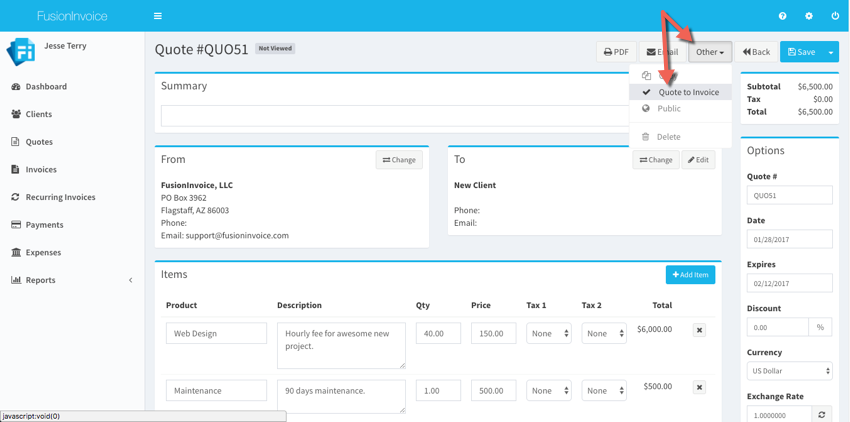
Task: Expand the Other dropdown button
Action: pos(710,52)
